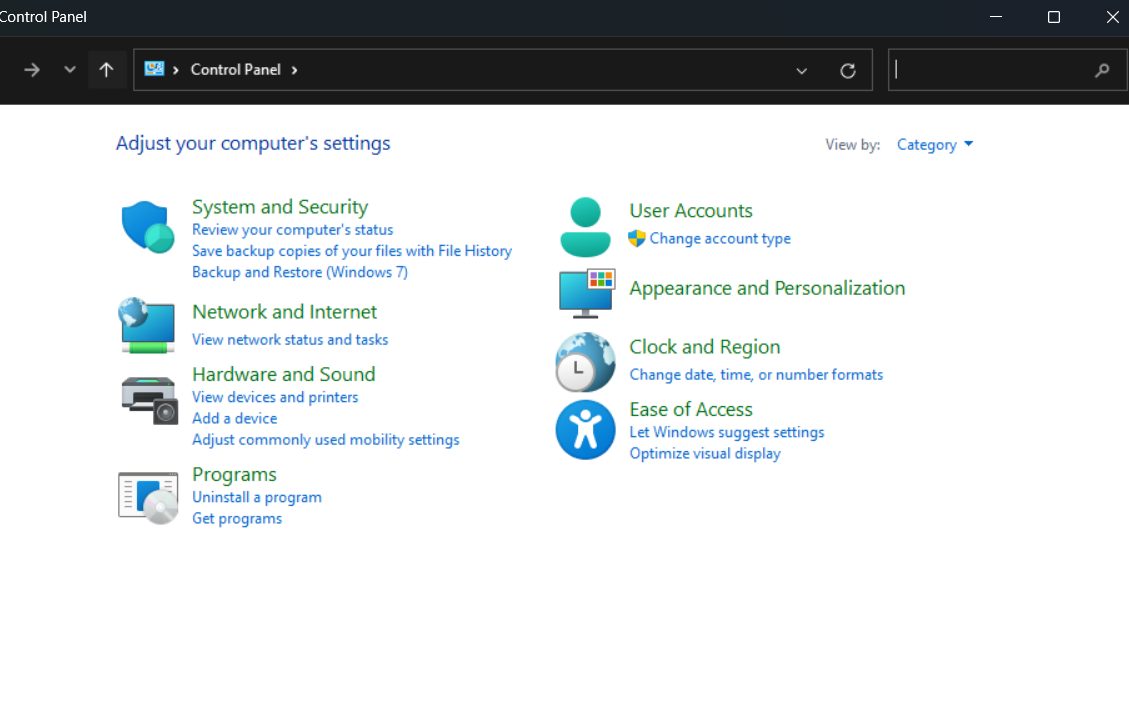Click View devices and printers
Viewport: 1129px width, 703px height.
click(275, 397)
